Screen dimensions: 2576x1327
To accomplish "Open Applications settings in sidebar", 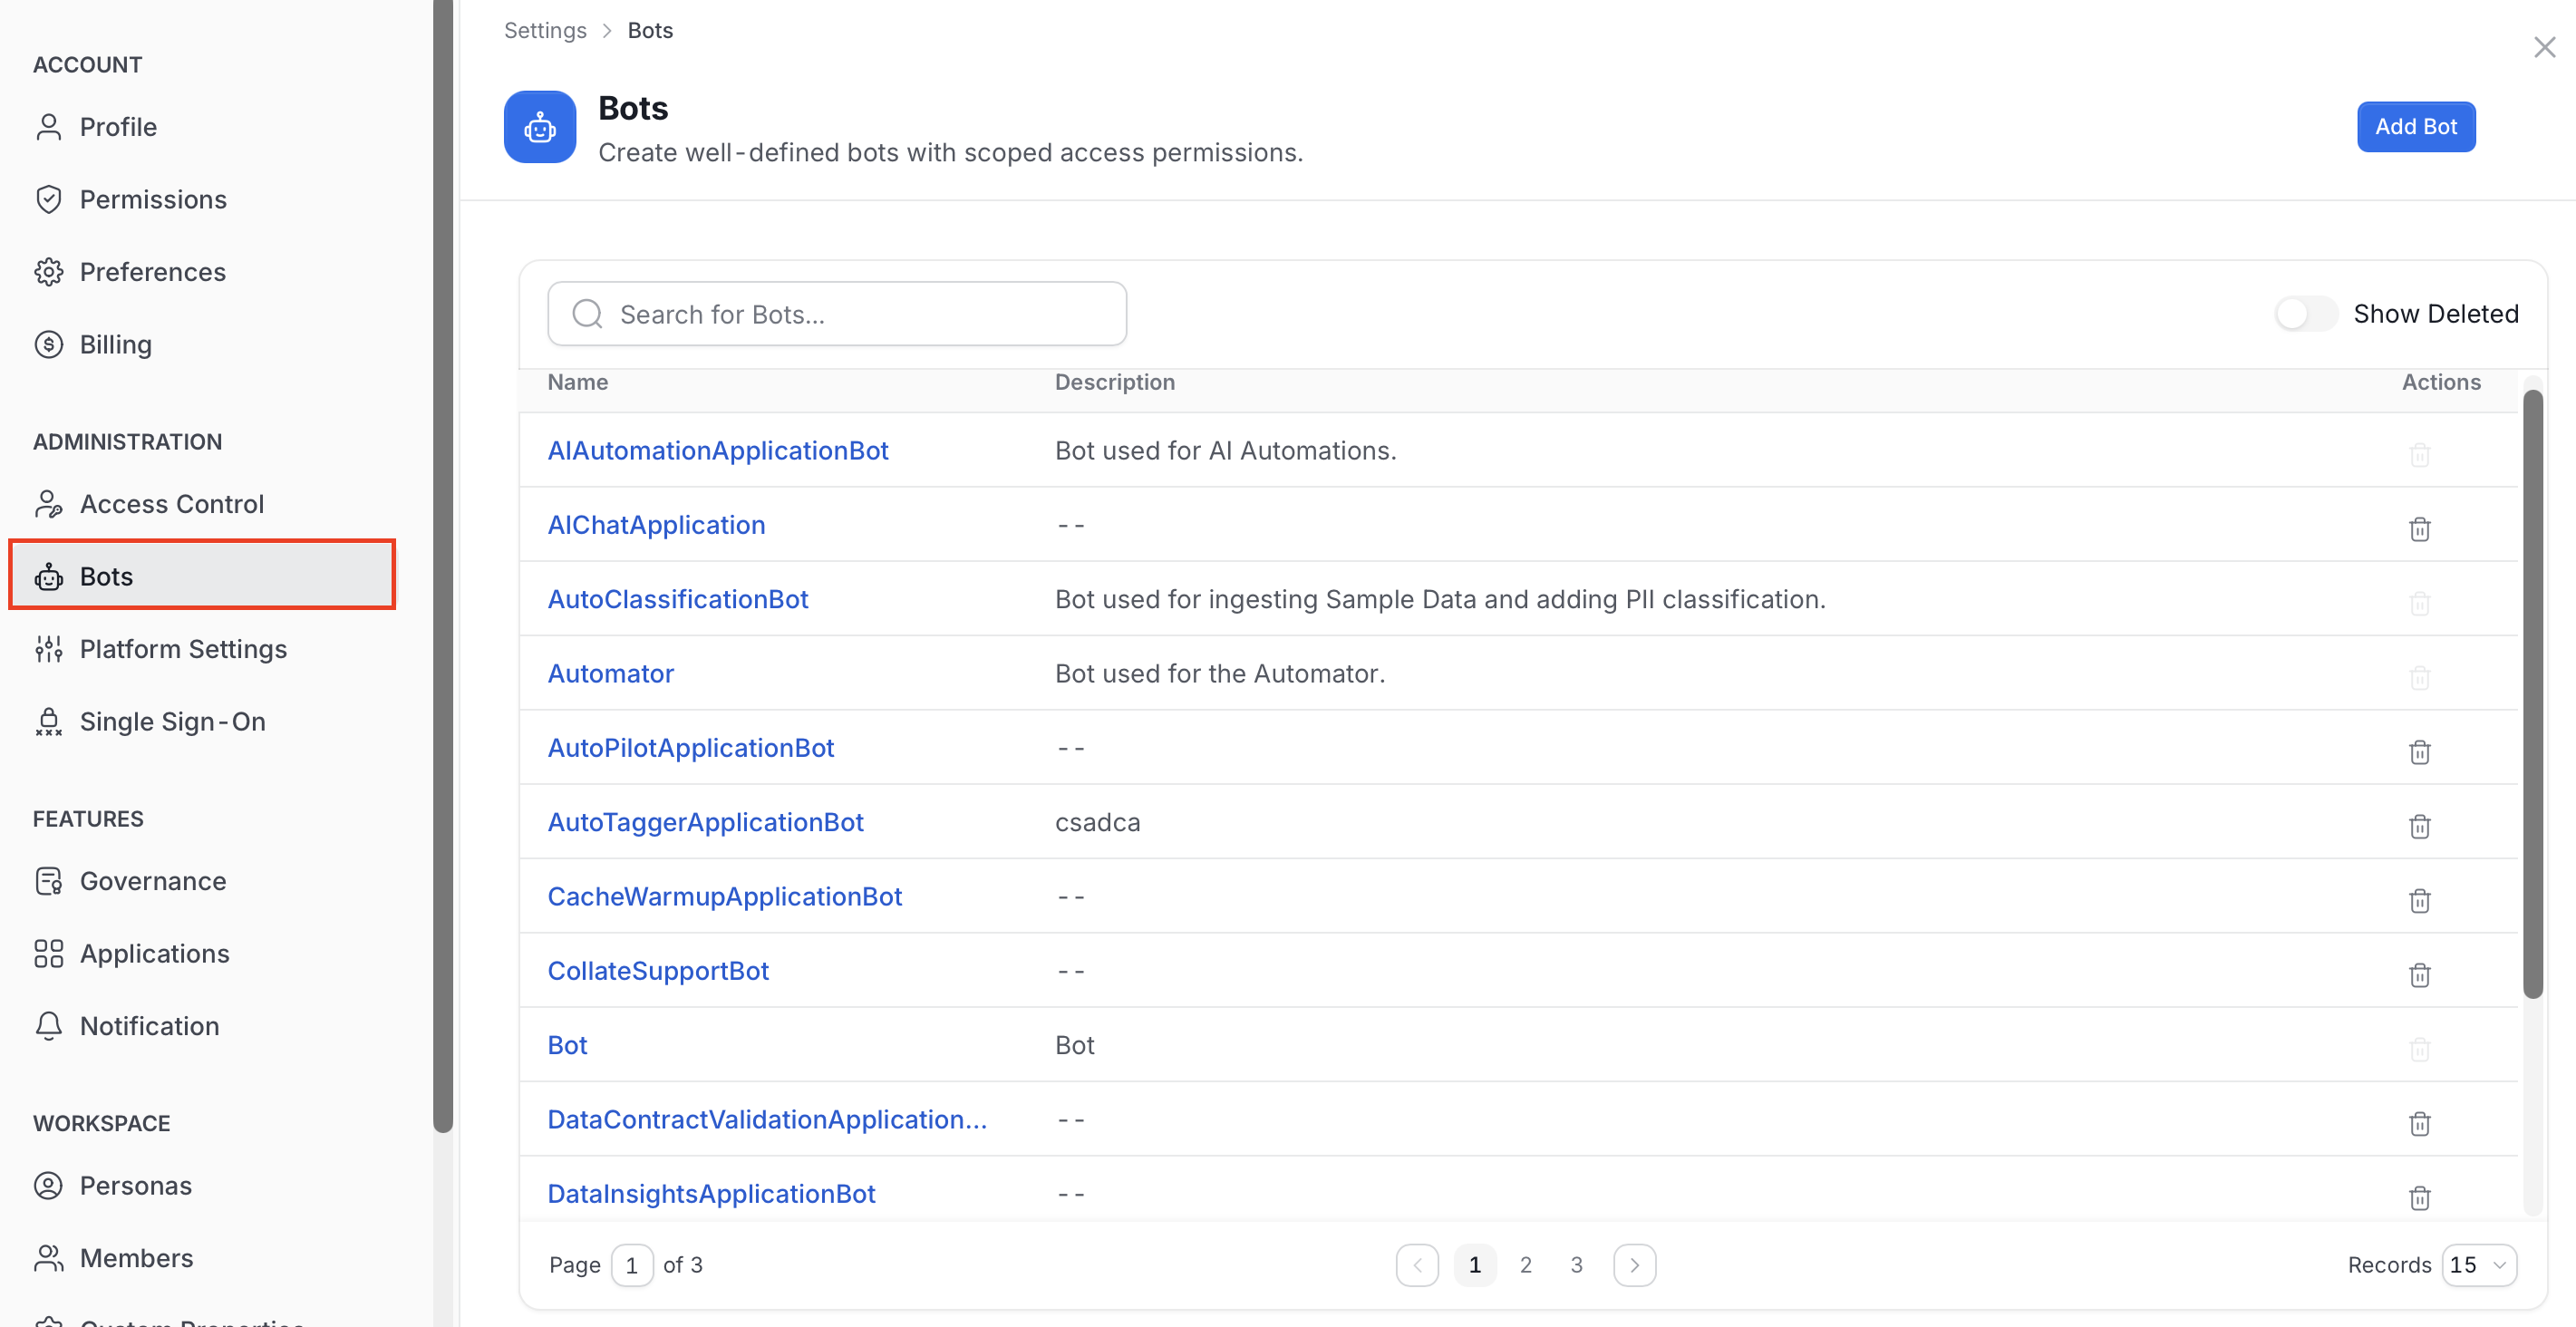I will click(x=155, y=953).
